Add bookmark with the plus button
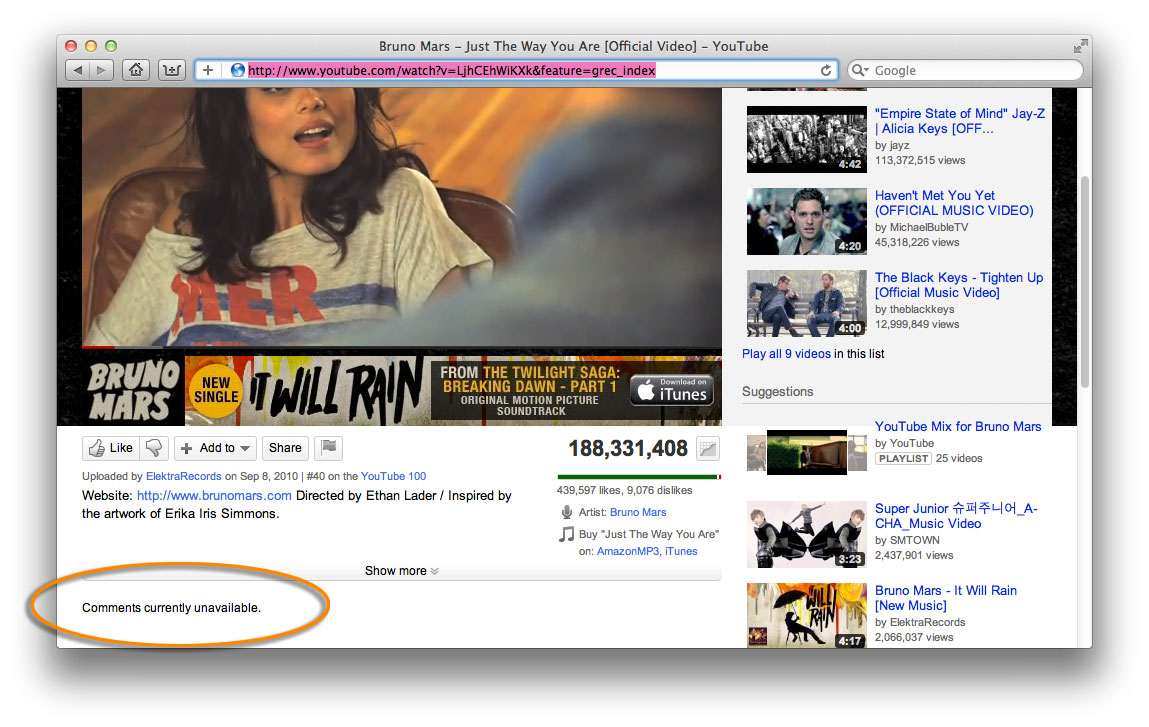 208,70
